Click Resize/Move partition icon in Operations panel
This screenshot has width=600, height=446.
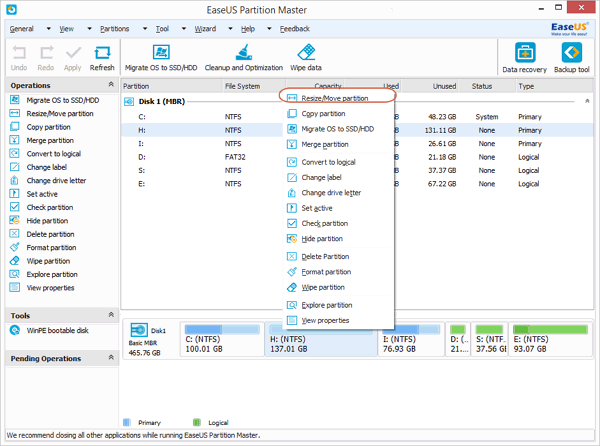(15, 113)
